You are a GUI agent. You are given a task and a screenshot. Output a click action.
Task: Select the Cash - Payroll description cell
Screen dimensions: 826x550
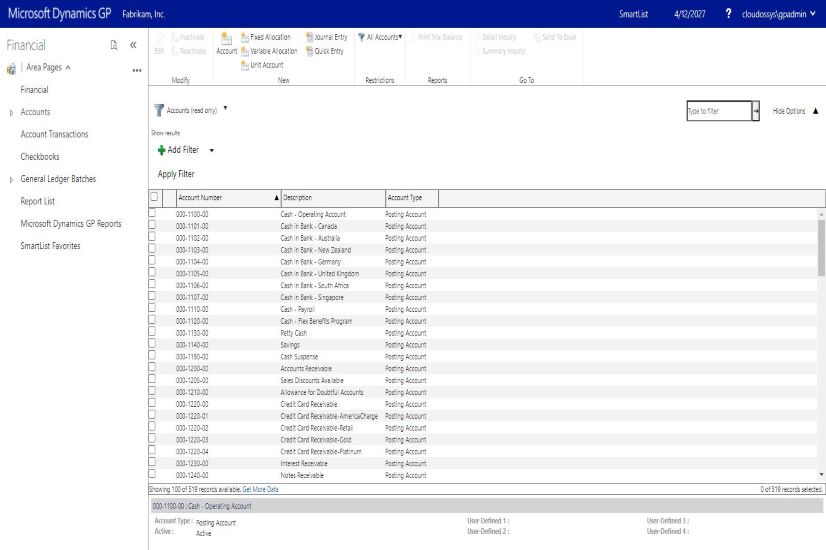298,309
